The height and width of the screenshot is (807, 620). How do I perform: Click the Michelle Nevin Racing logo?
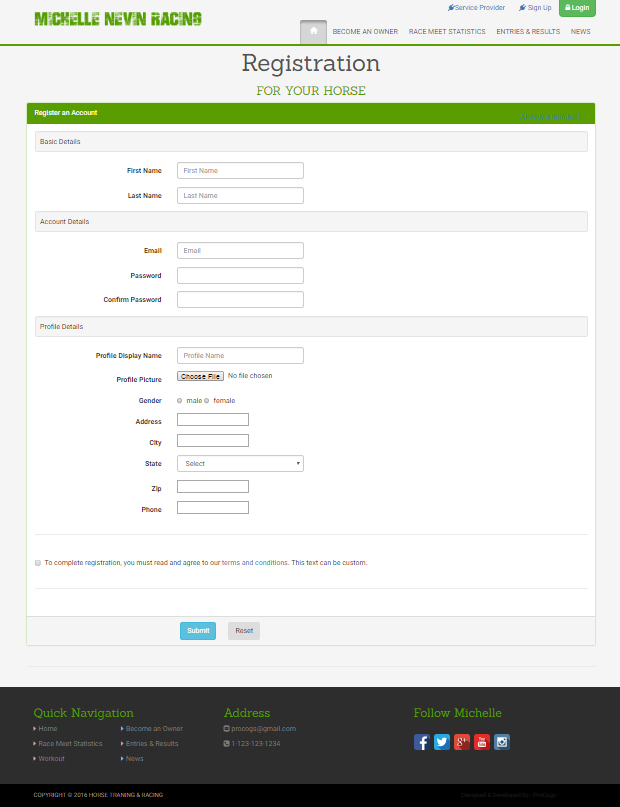pyautogui.click(x=118, y=19)
